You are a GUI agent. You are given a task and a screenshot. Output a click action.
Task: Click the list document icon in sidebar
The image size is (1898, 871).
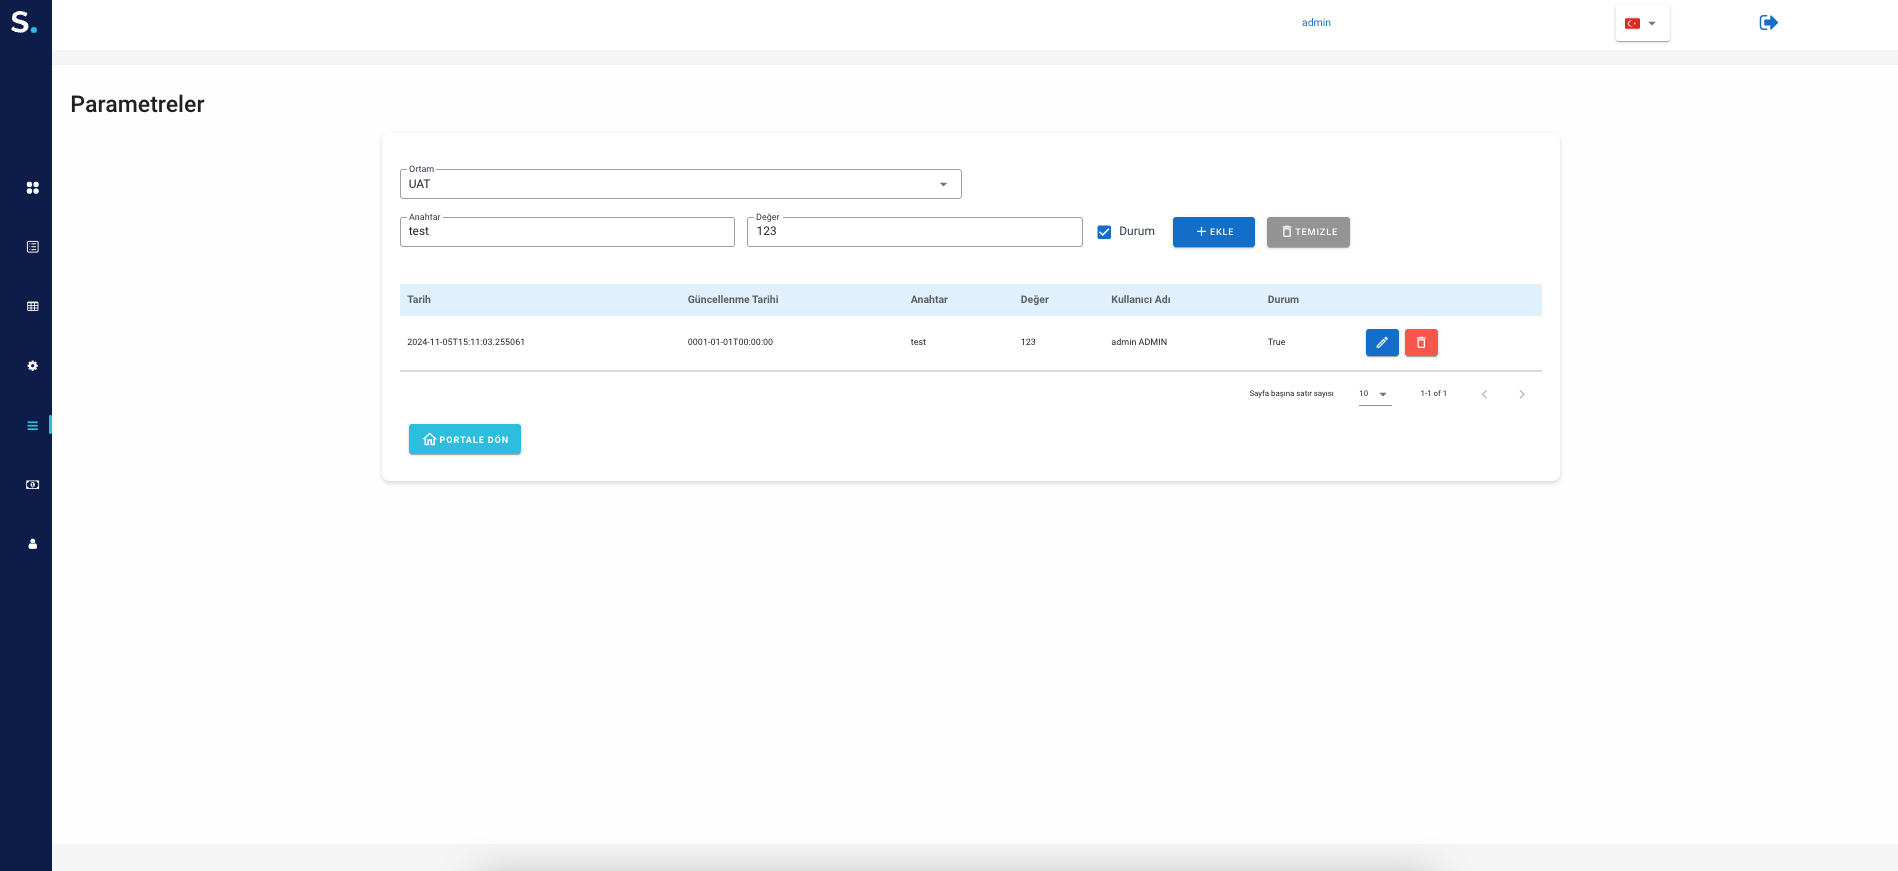32,247
